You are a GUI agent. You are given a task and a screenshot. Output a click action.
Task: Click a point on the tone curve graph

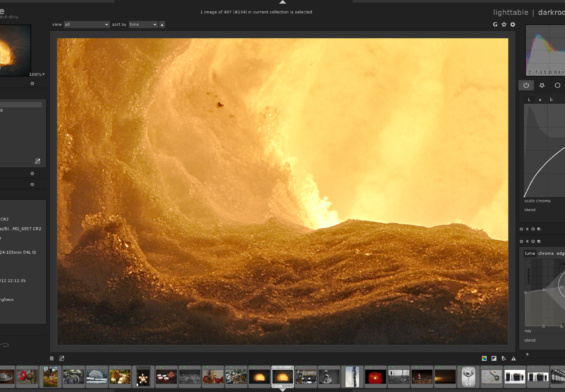point(544,151)
